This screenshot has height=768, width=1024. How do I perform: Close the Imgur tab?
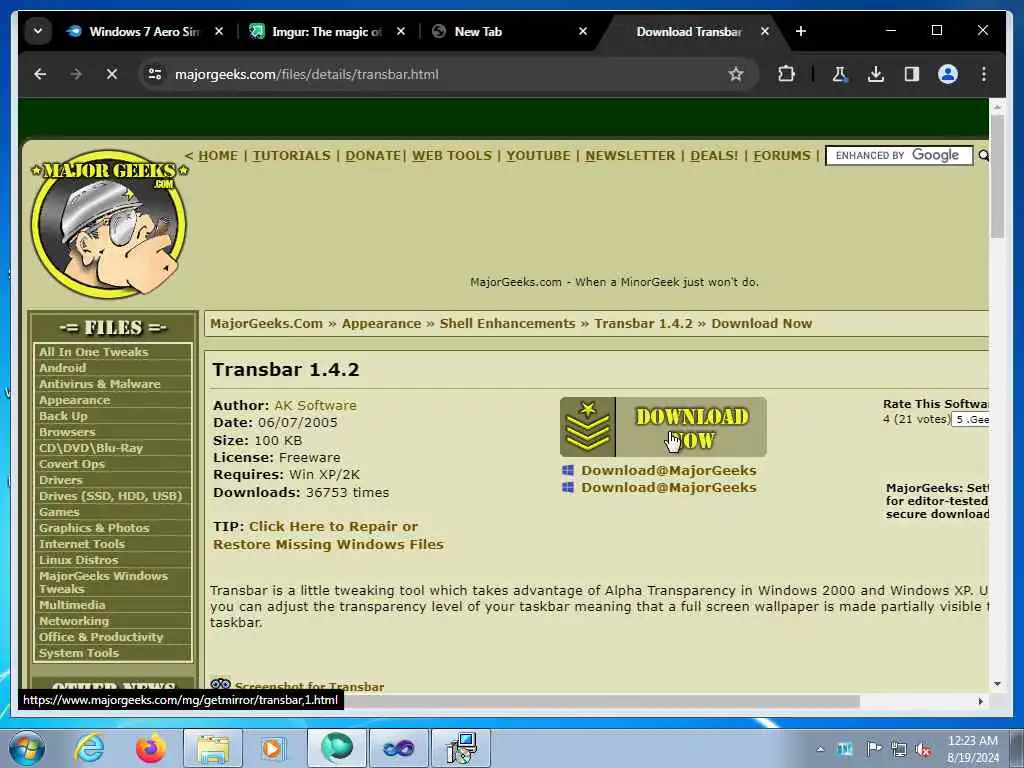[401, 31]
